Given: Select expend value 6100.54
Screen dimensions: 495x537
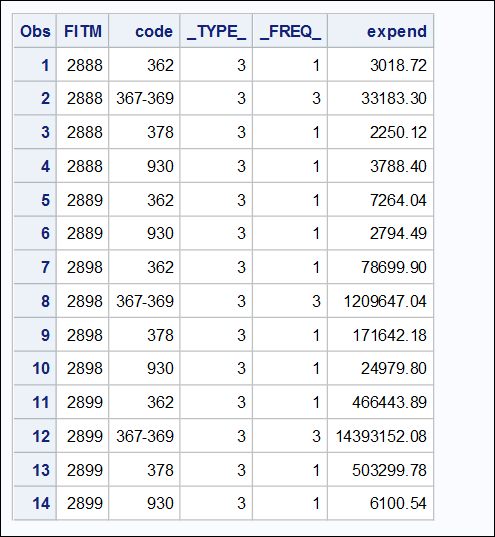Looking at the screenshot, I should (398, 503).
